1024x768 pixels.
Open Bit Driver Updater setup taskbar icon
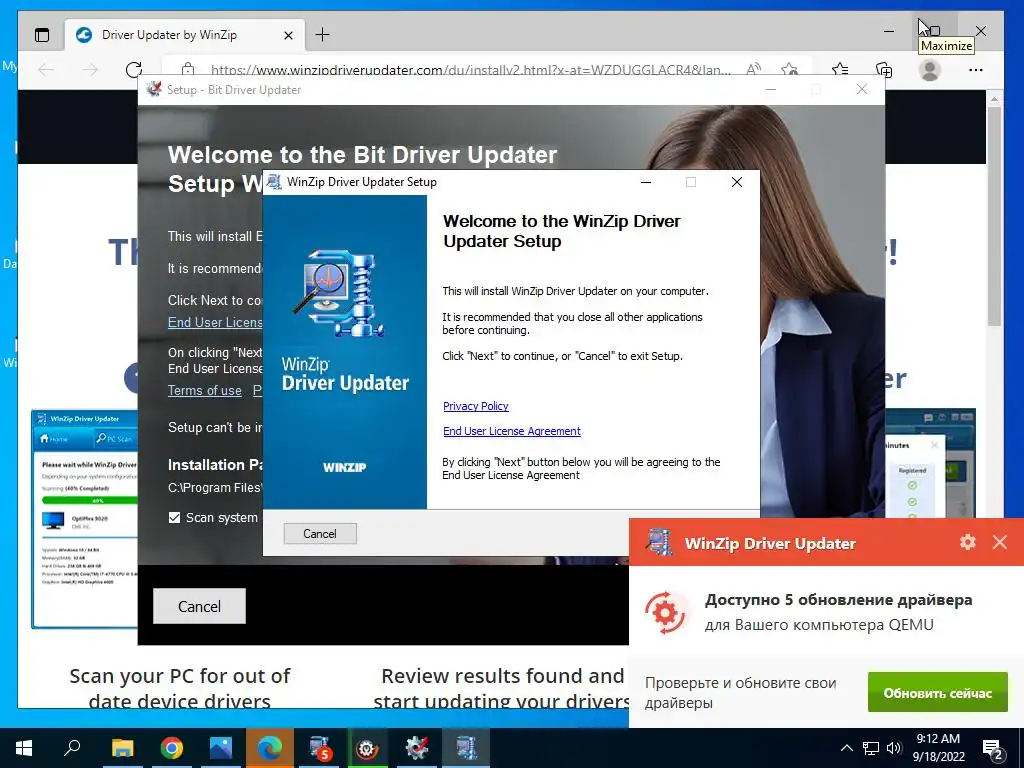point(417,748)
